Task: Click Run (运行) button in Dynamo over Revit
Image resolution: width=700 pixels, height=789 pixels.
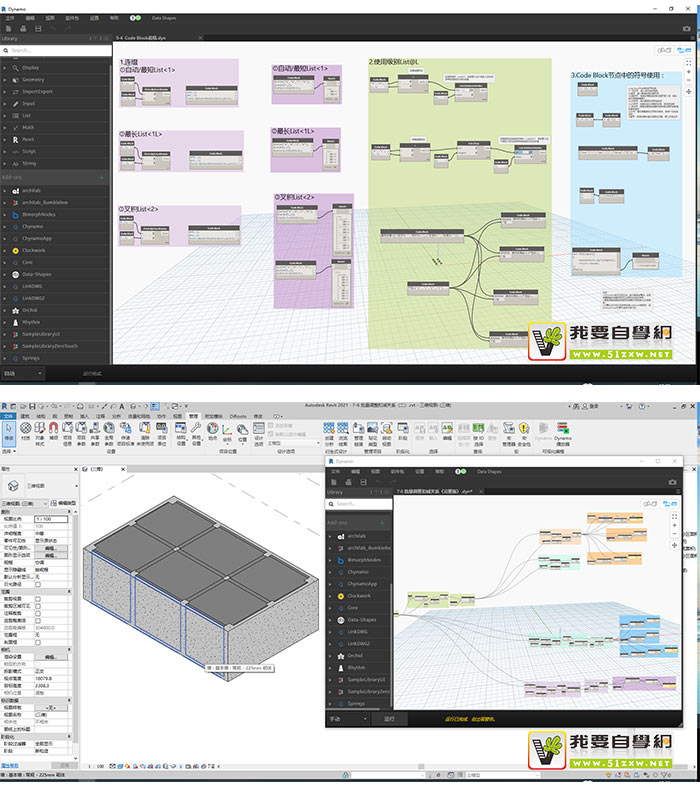Action: click(x=390, y=719)
